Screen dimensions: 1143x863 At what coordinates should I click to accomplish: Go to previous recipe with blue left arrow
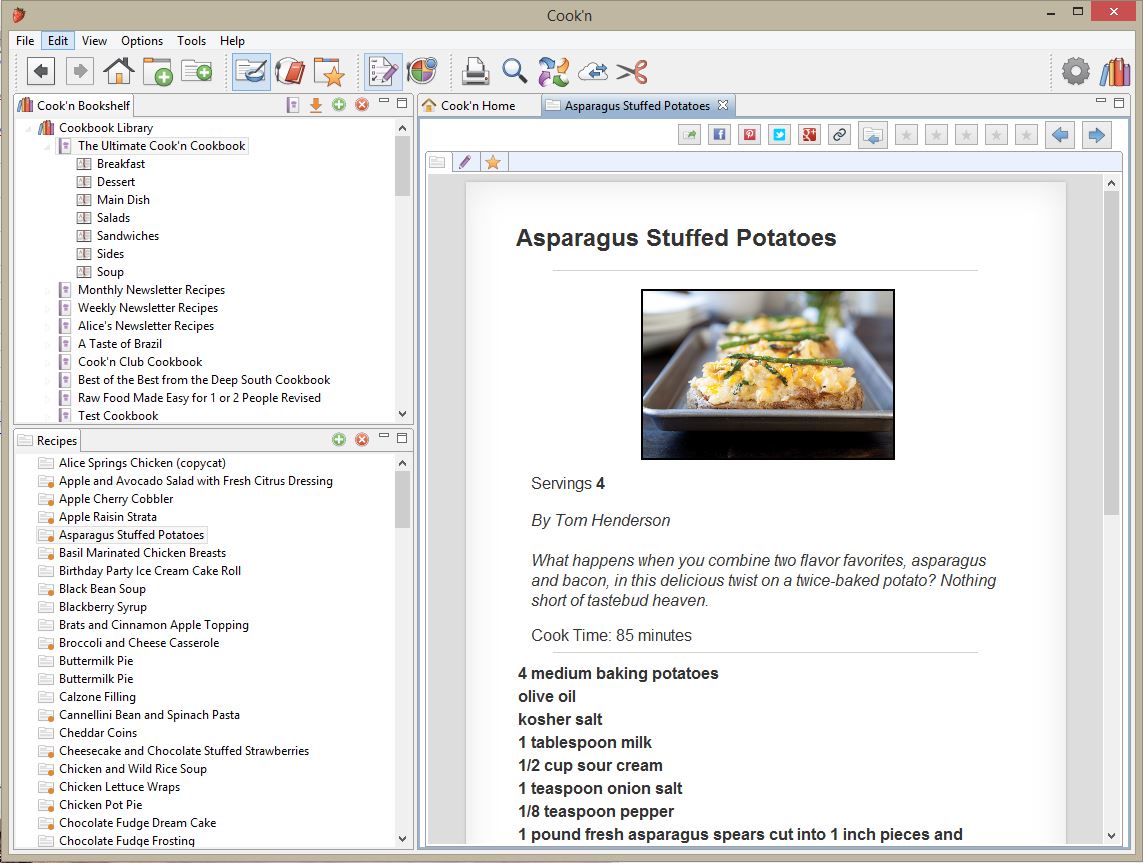pos(1060,135)
